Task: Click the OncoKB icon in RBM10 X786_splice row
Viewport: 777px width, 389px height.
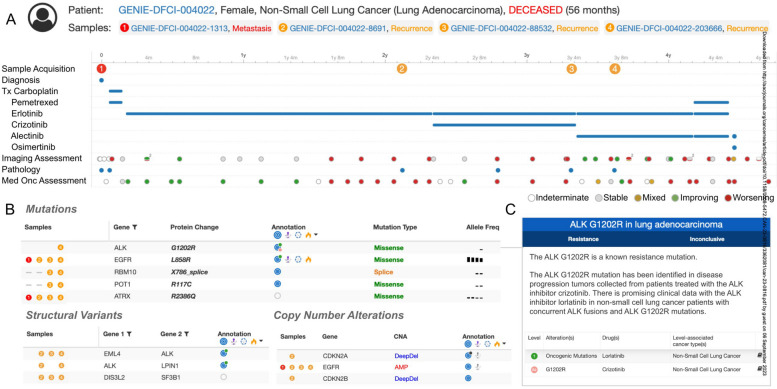Action: [277, 271]
